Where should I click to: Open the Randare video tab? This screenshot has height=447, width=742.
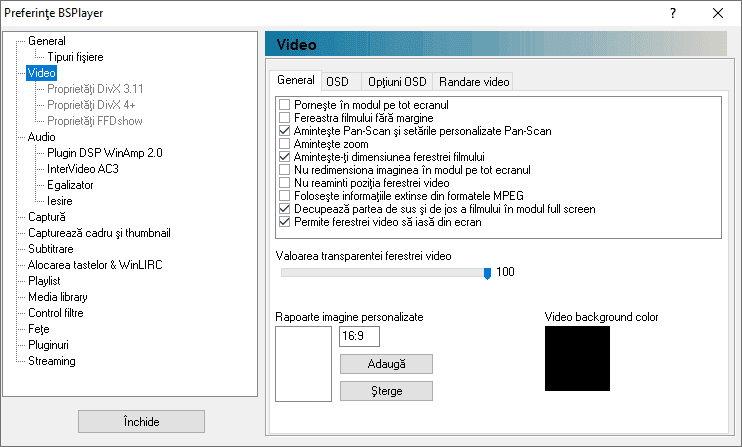[474, 81]
